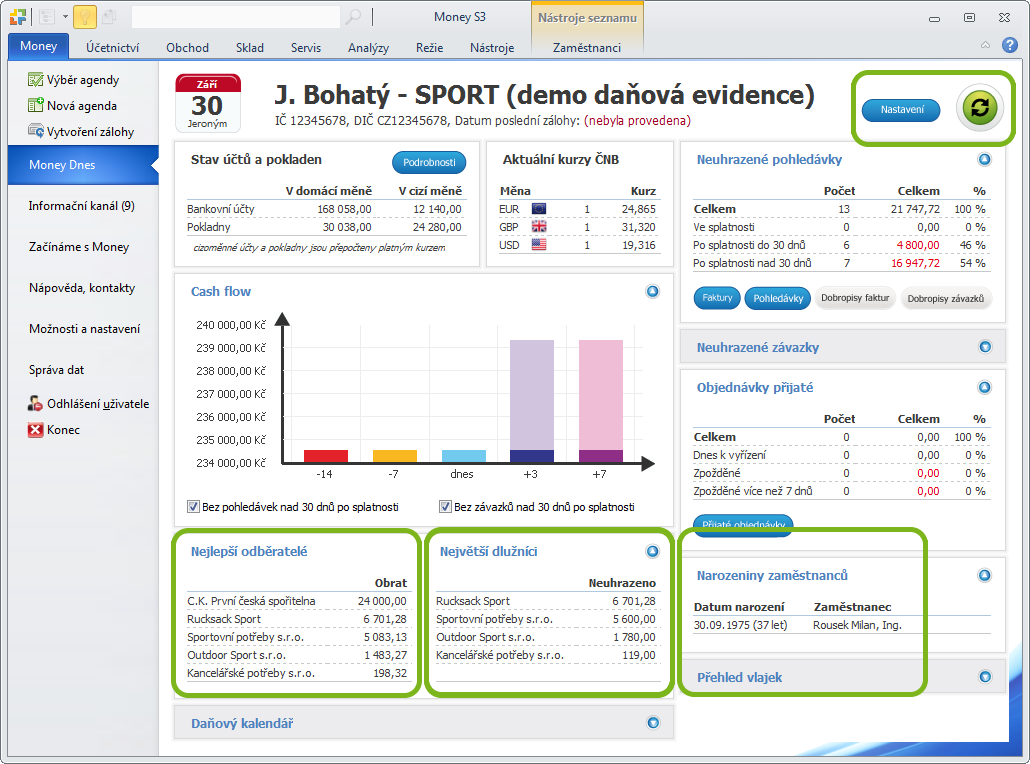The image size is (1030, 764).
Task: Collapse the Narozeniny zaměstnanců panel
Action: (x=984, y=575)
